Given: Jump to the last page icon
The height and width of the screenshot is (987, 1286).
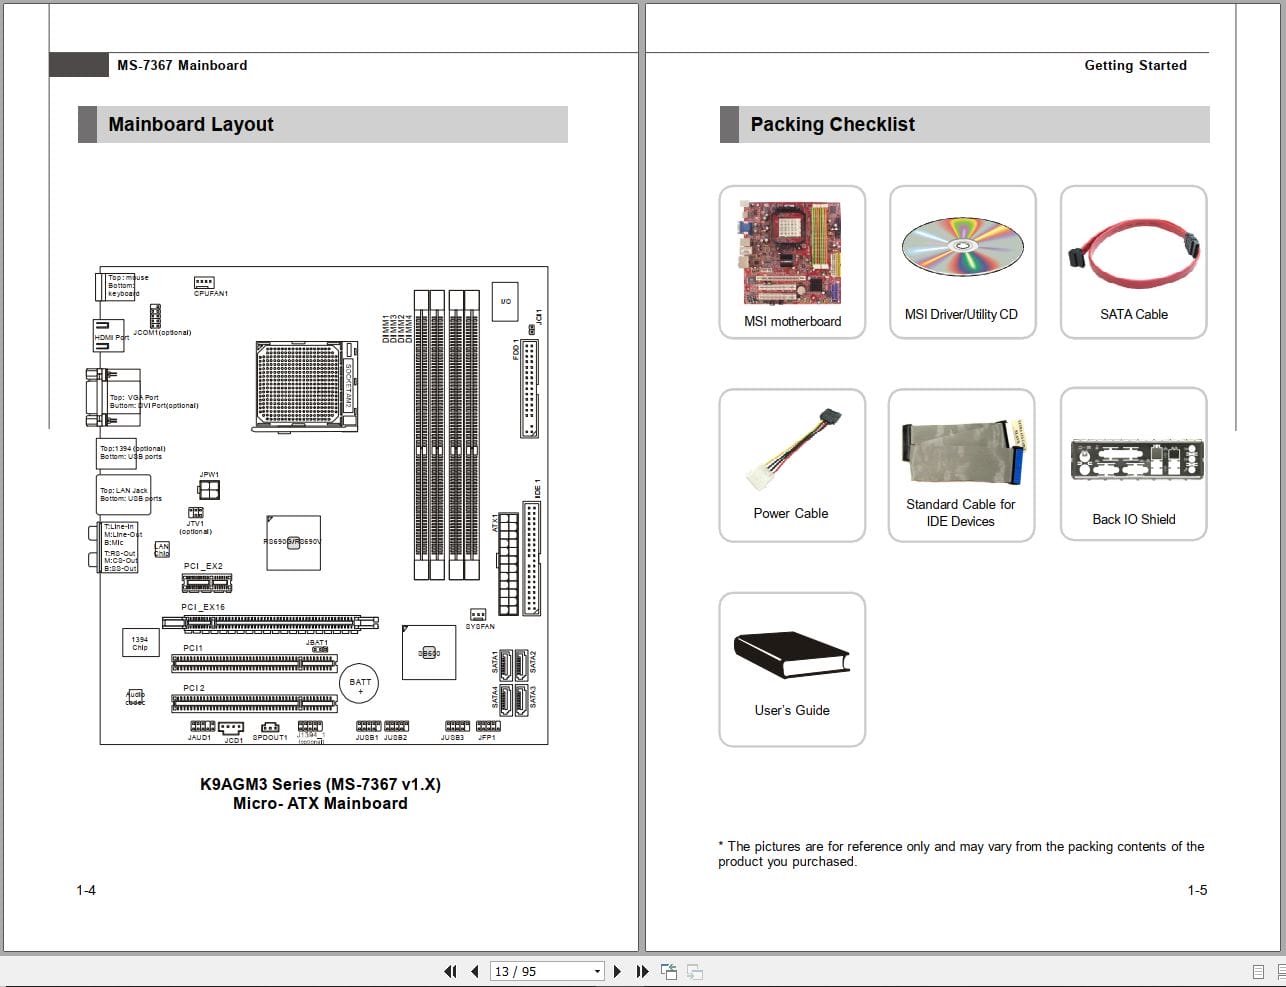Looking at the screenshot, I should coord(643,971).
